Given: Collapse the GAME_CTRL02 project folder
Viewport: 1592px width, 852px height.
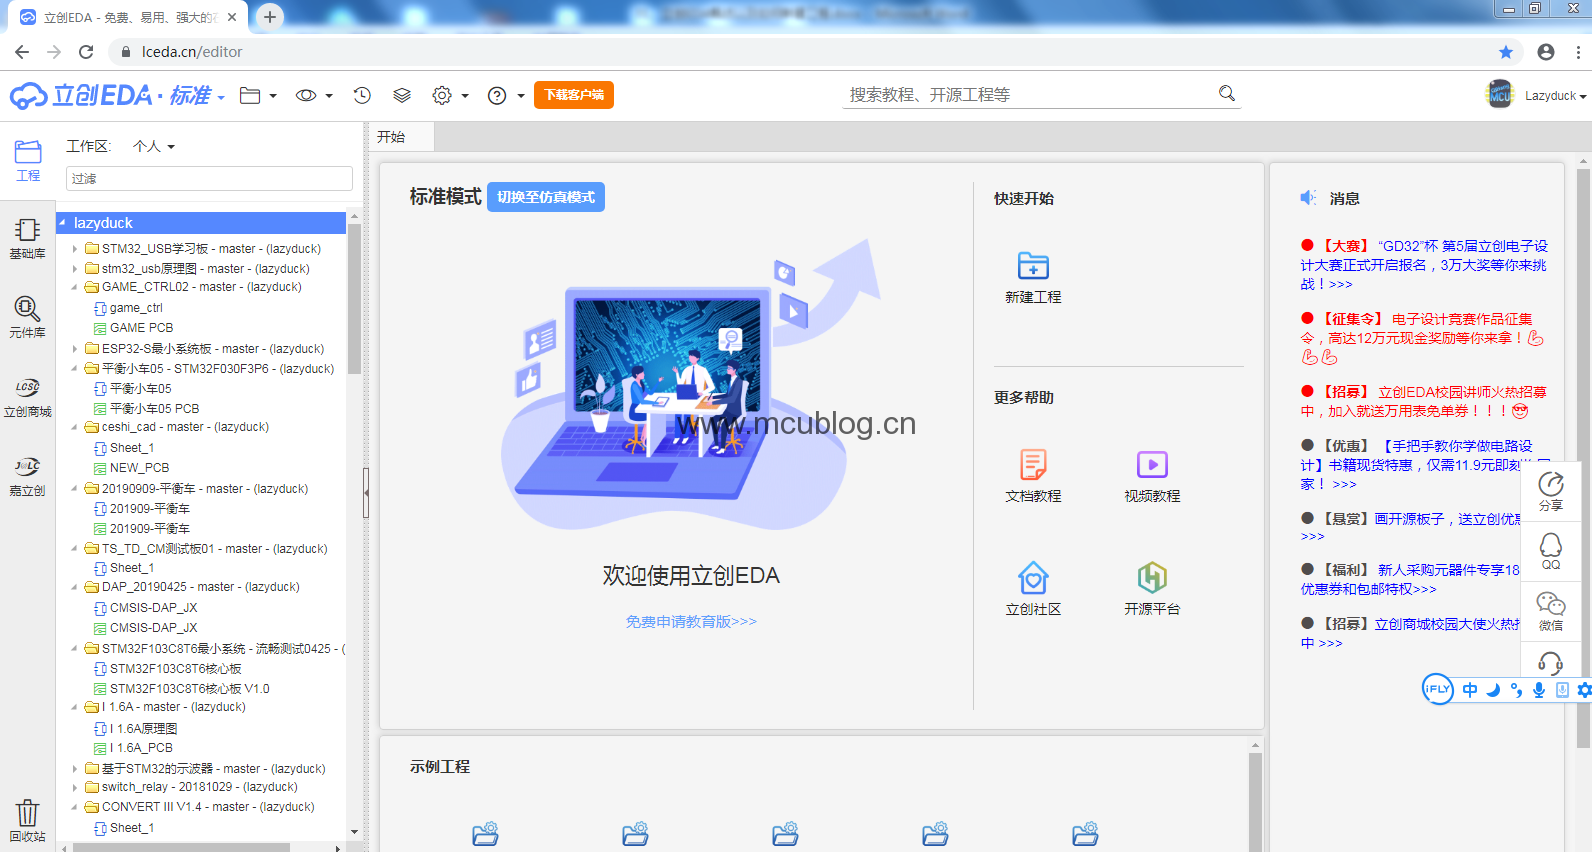Looking at the screenshot, I should [x=75, y=287].
